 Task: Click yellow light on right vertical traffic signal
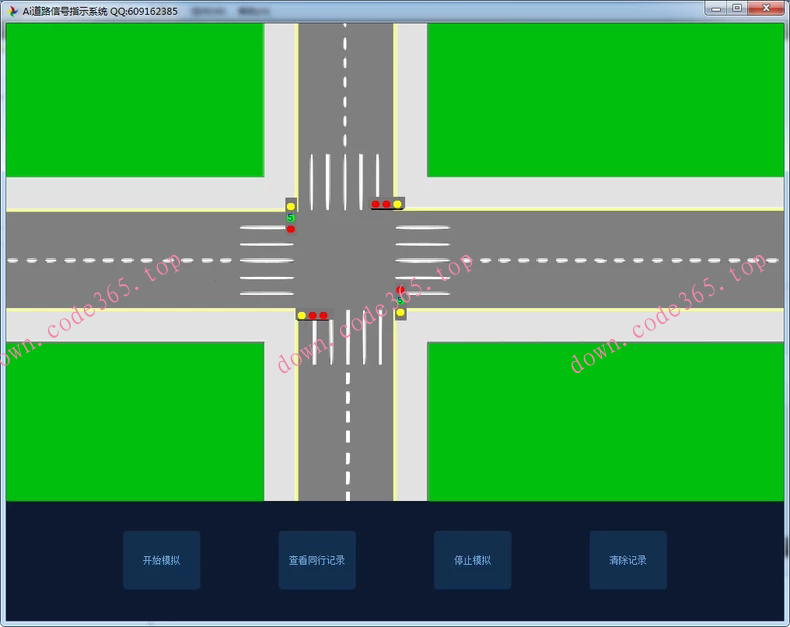pyautogui.click(x=400, y=313)
